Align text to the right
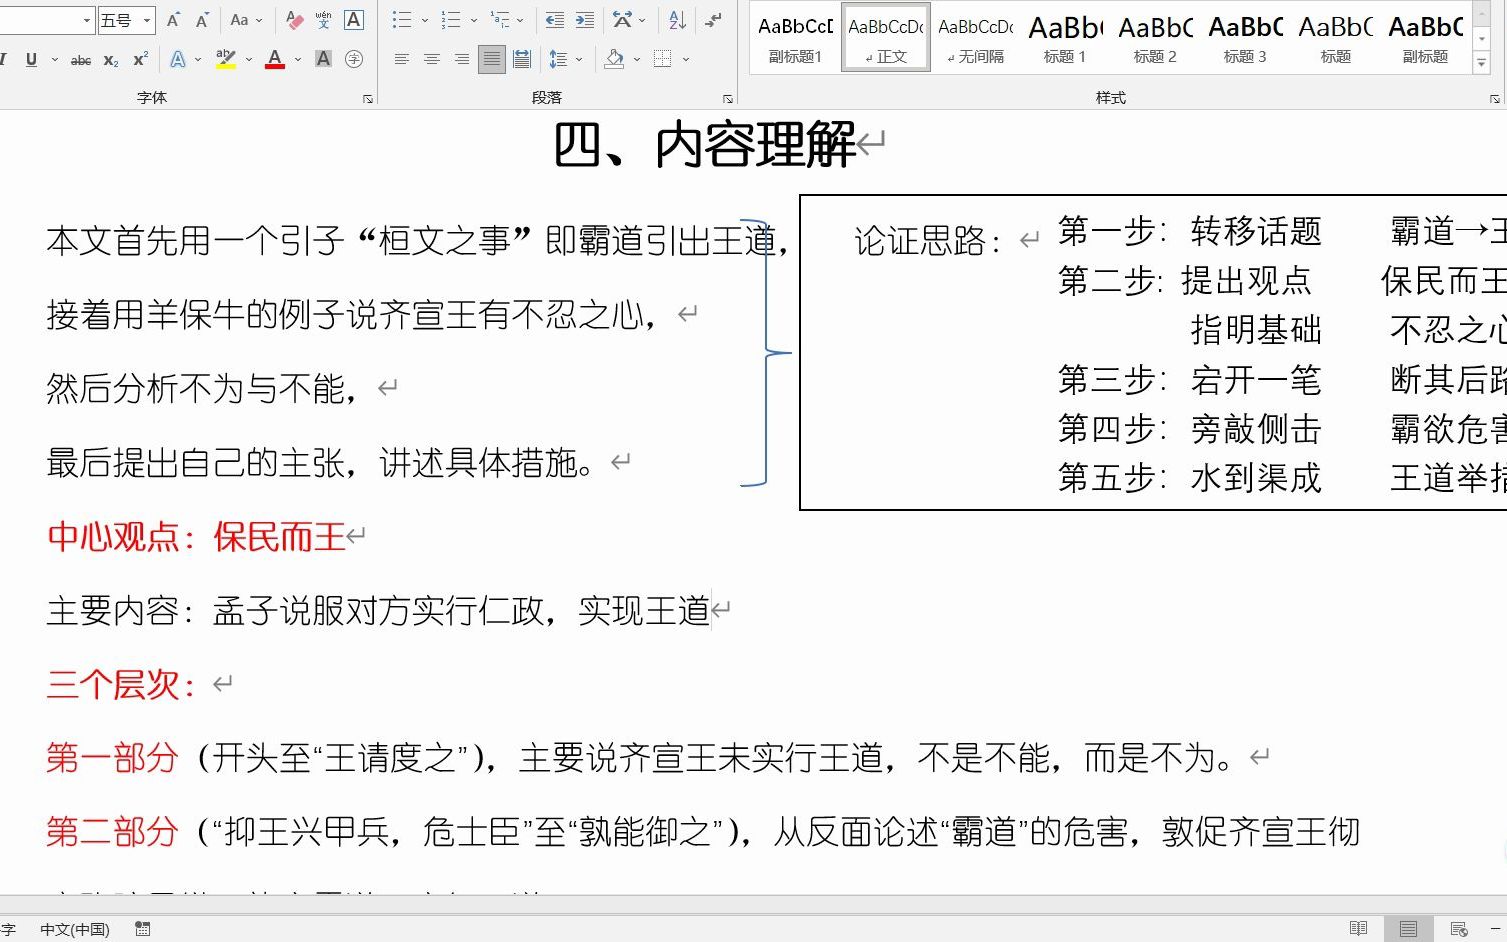 461,60
